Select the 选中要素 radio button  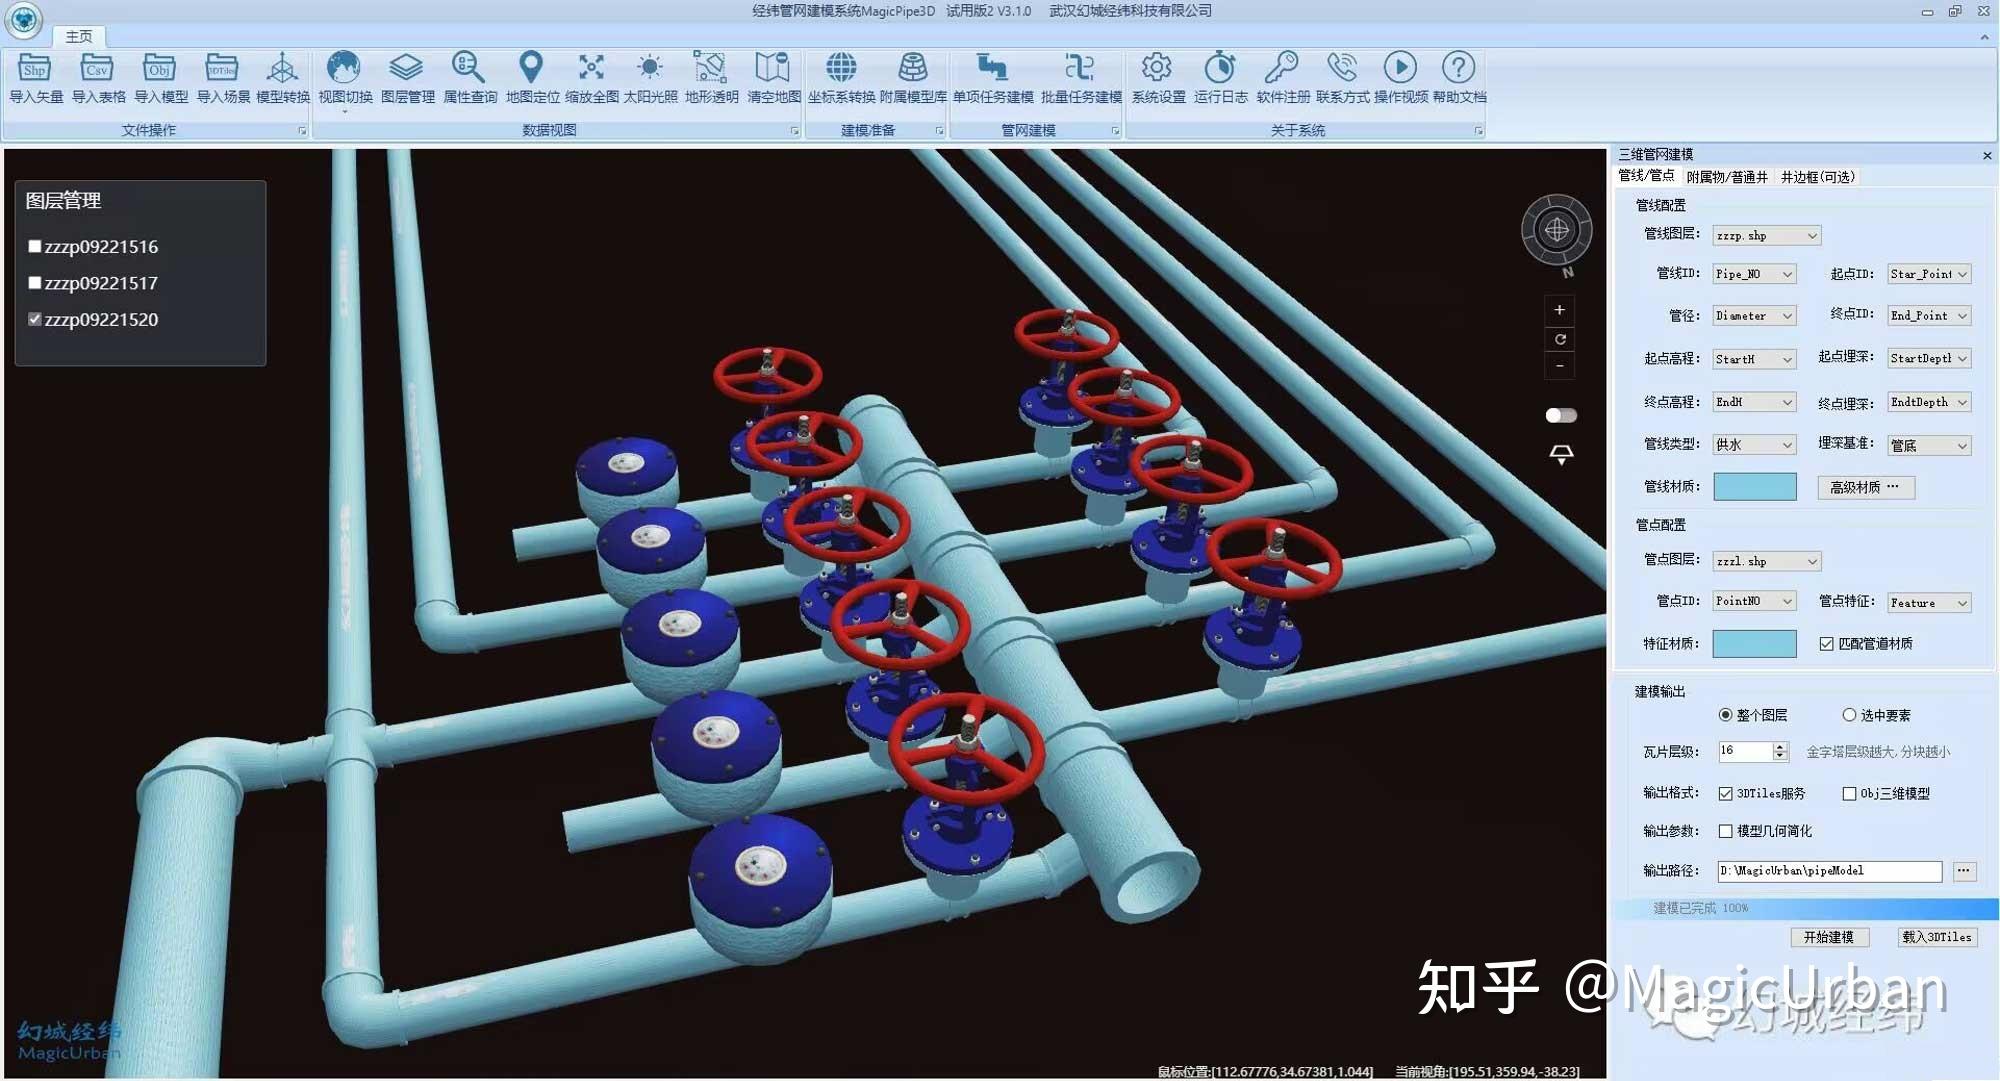1849,714
